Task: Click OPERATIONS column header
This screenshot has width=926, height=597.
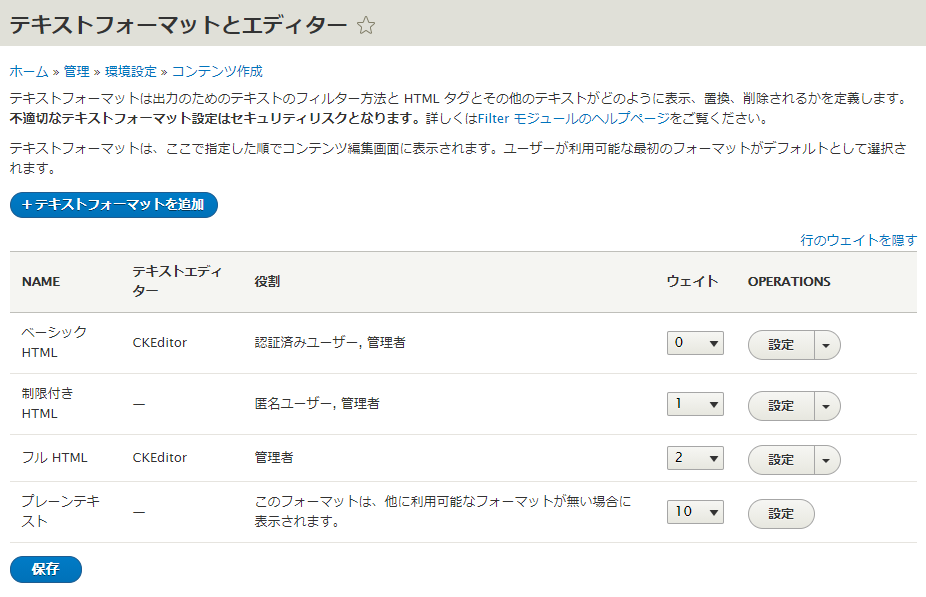Action: (x=789, y=282)
